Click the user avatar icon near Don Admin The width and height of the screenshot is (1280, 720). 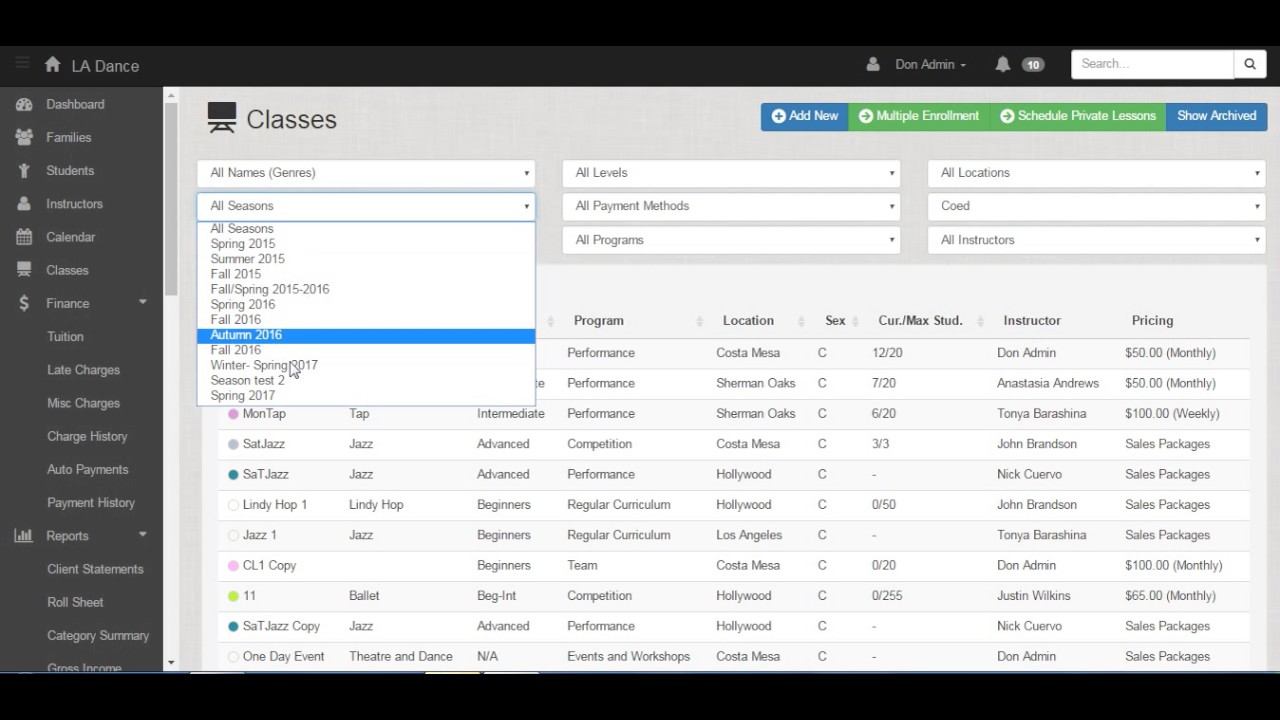873,64
